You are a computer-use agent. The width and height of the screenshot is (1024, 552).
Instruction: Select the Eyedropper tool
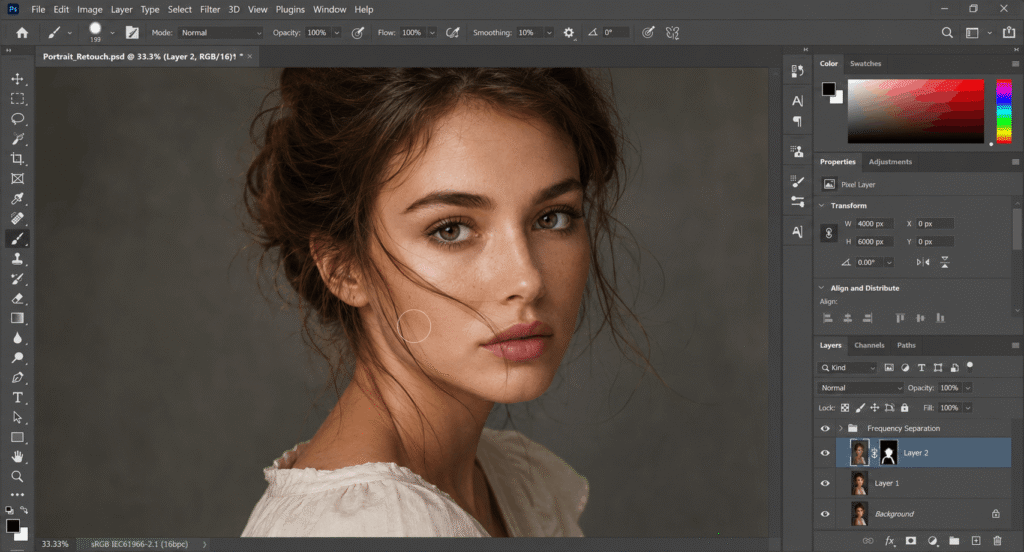[18, 199]
